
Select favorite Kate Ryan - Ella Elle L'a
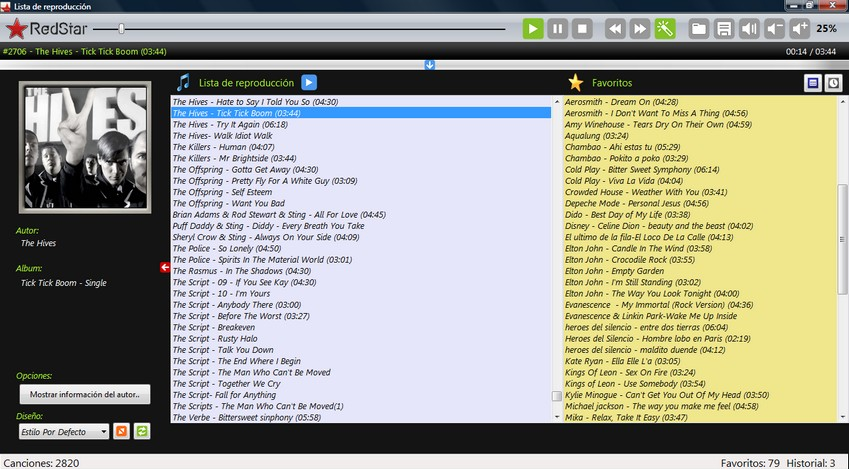(x=700, y=361)
